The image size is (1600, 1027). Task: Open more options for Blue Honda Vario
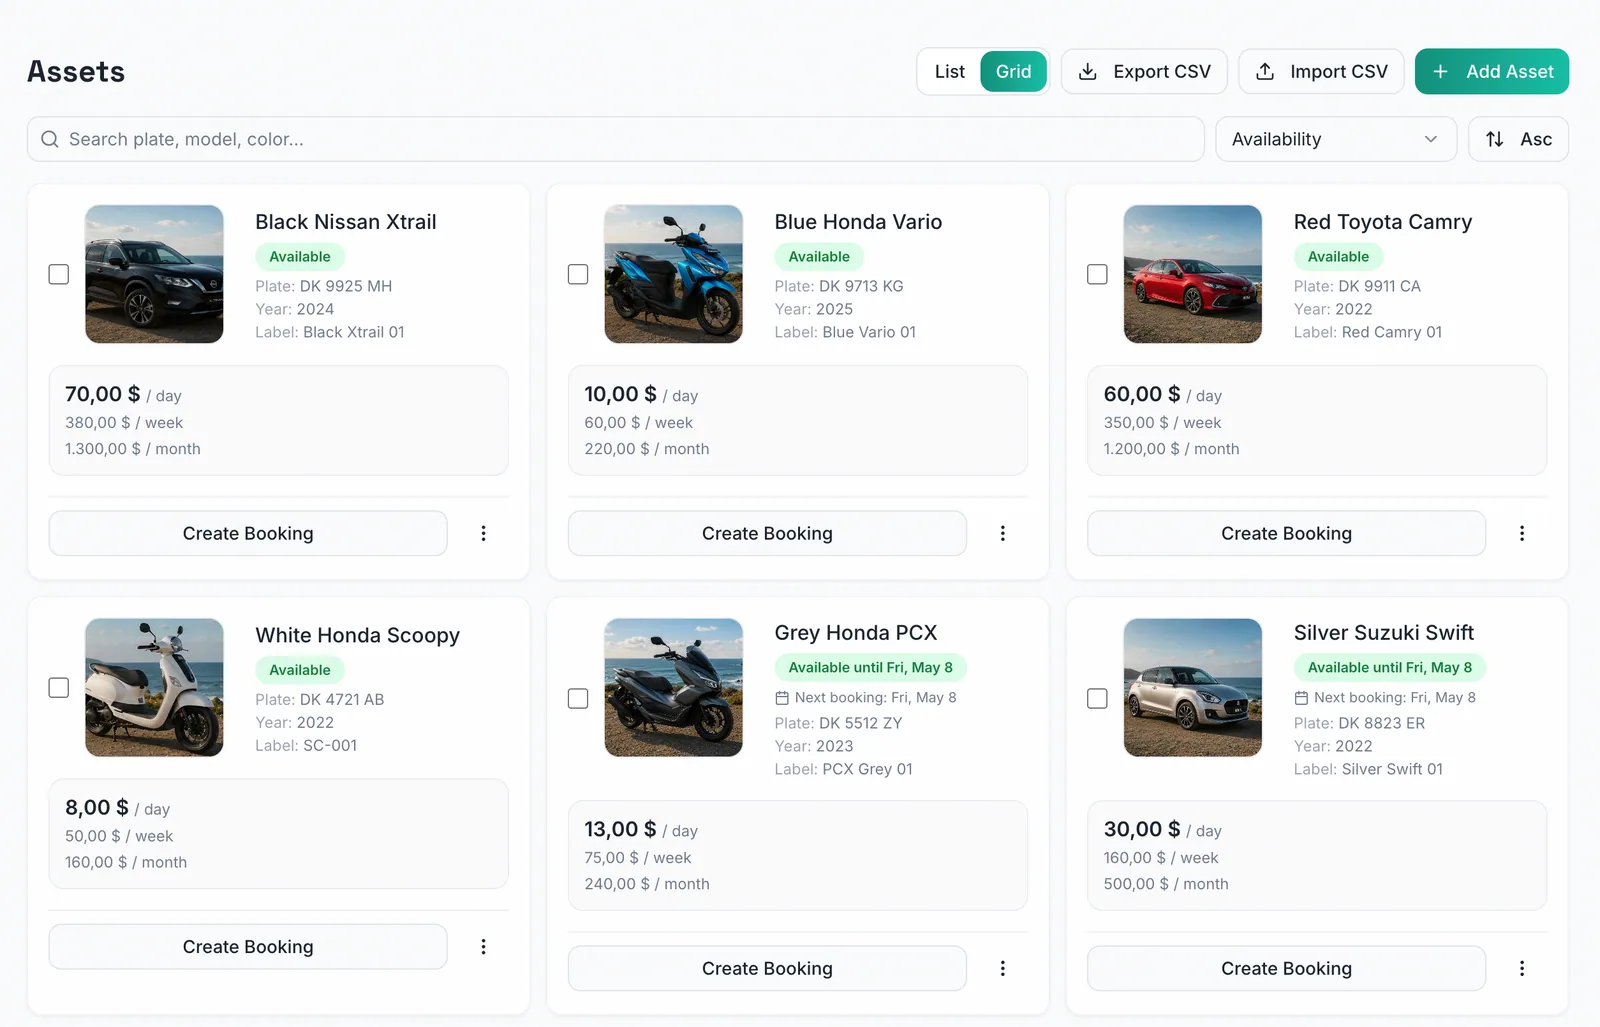(x=1002, y=533)
